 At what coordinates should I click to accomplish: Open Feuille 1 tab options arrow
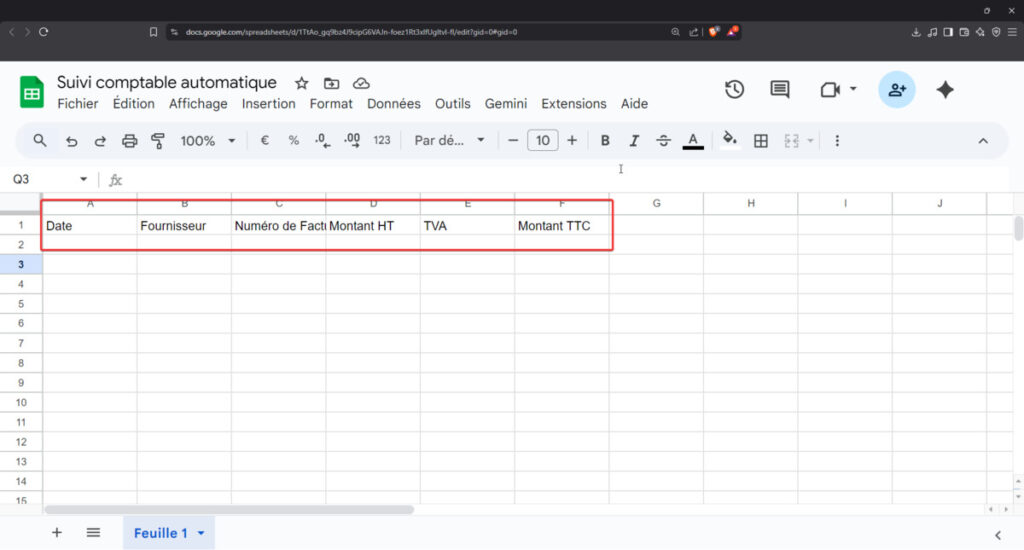point(201,533)
